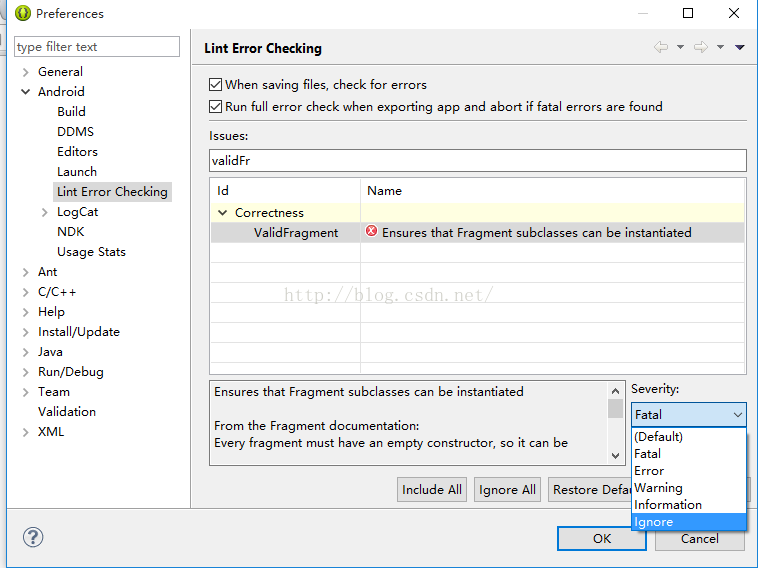Viewport: 758px width, 568px height.
Task: Toggle 'Run full error check when exporting'
Action: click(216, 106)
